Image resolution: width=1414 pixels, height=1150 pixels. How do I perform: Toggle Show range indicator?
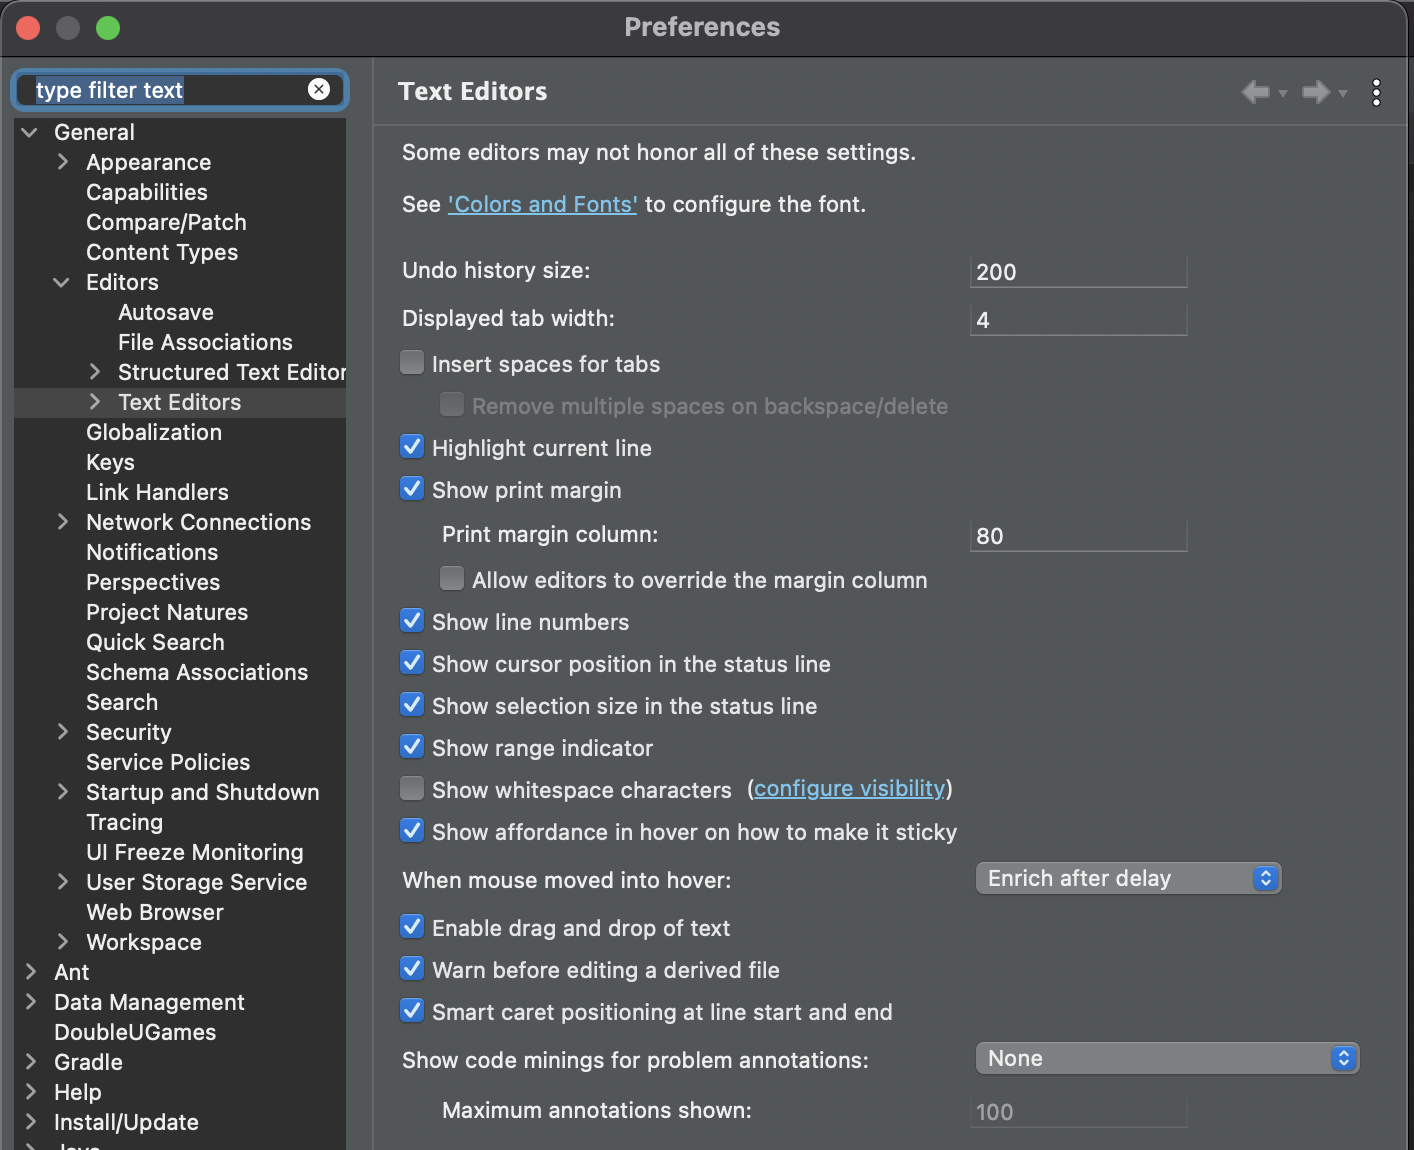coord(412,746)
